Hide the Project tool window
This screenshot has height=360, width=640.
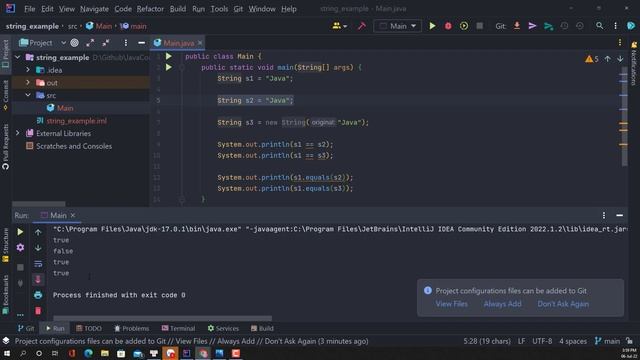tap(141, 43)
